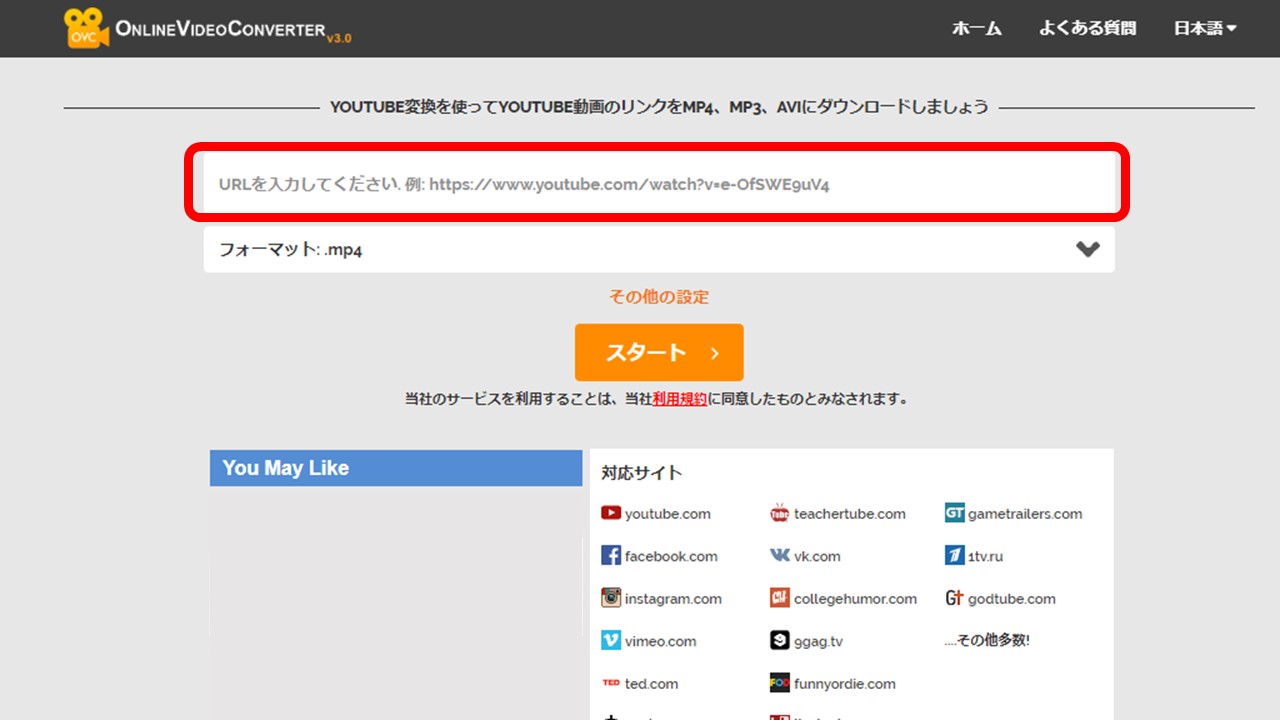Click the TeacherTube icon
Image resolution: width=1280 pixels, height=720 pixels.
[779, 513]
